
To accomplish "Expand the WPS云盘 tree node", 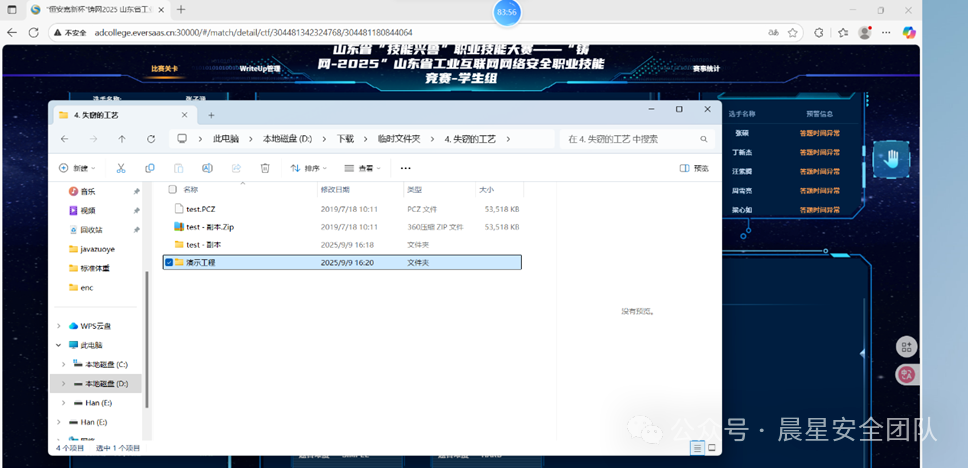I will 59,326.
